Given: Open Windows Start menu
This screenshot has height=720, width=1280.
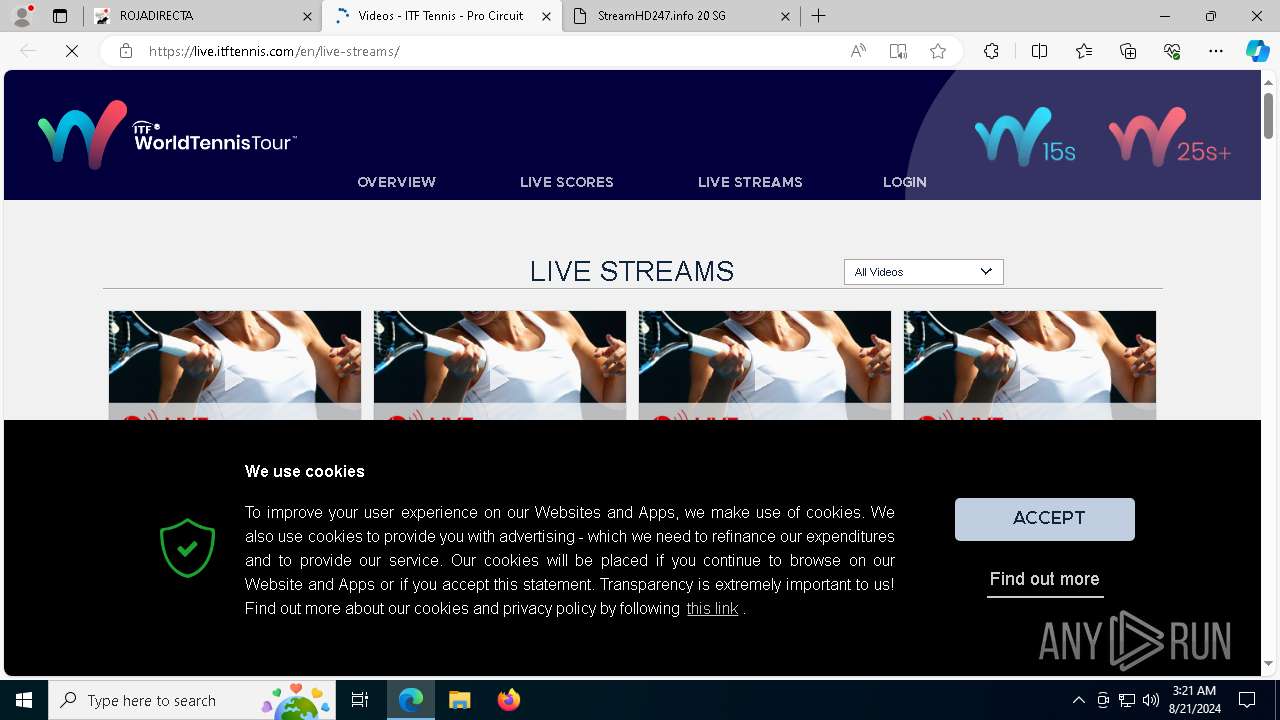Looking at the screenshot, I should coord(24,700).
